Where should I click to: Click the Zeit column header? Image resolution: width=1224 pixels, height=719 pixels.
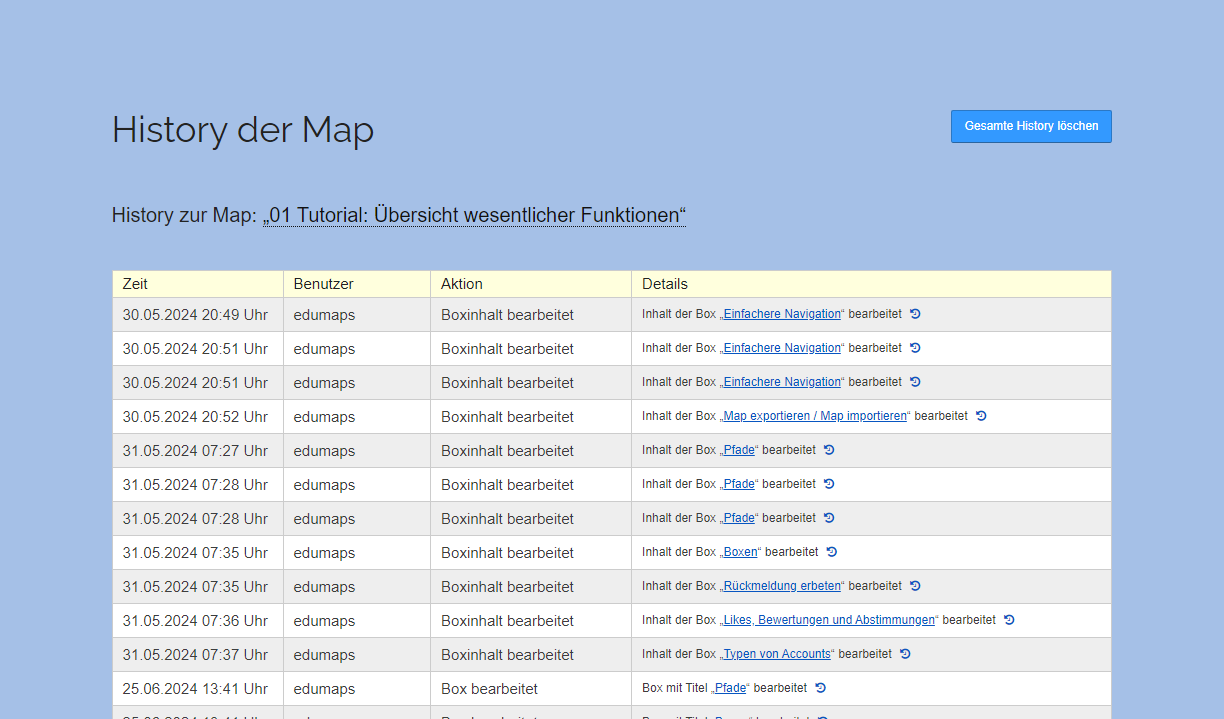click(135, 284)
